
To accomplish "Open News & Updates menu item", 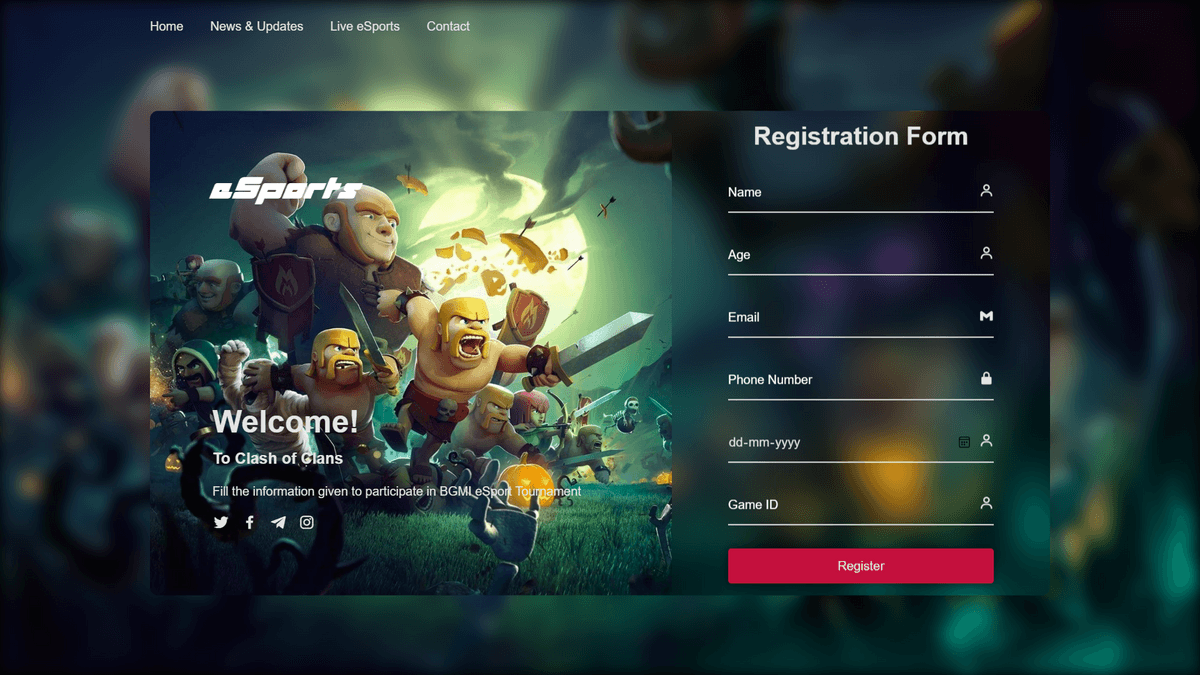I will tap(257, 26).
